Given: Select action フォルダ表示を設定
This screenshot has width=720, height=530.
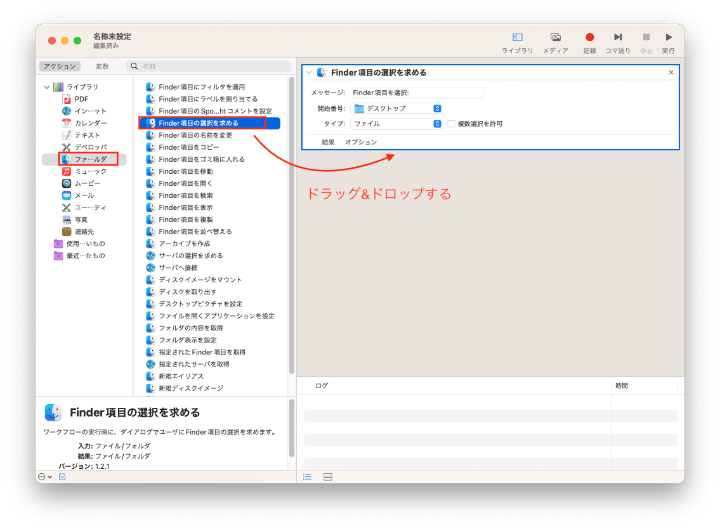Looking at the screenshot, I should pos(181,340).
